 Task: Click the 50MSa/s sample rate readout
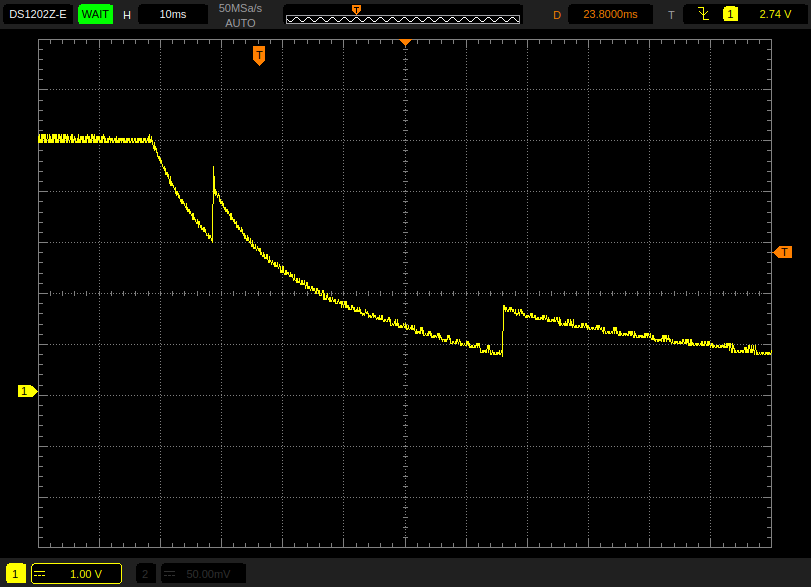tap(240, 8)
